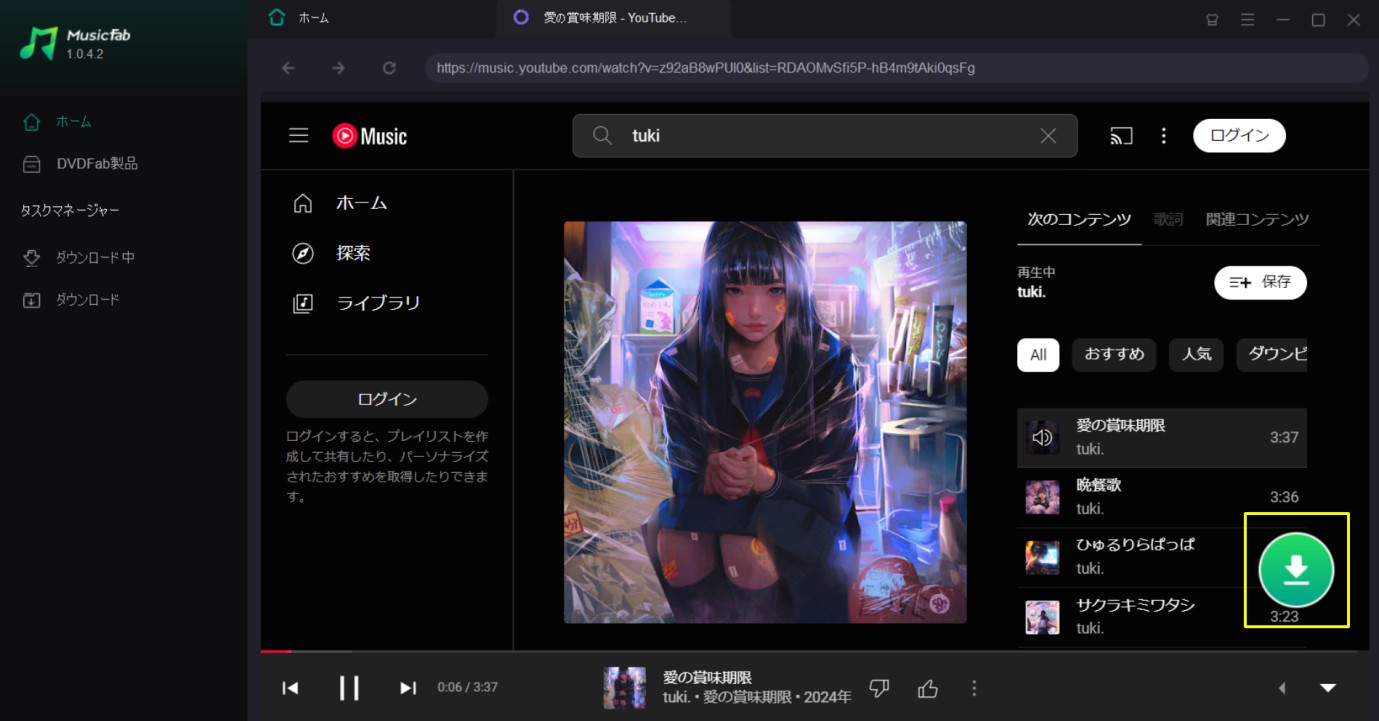This screenshot has width=1379, height=721.
Task: Switch to the 愛の賞味期限 - YouTube tab
Action: click(614, 18)
